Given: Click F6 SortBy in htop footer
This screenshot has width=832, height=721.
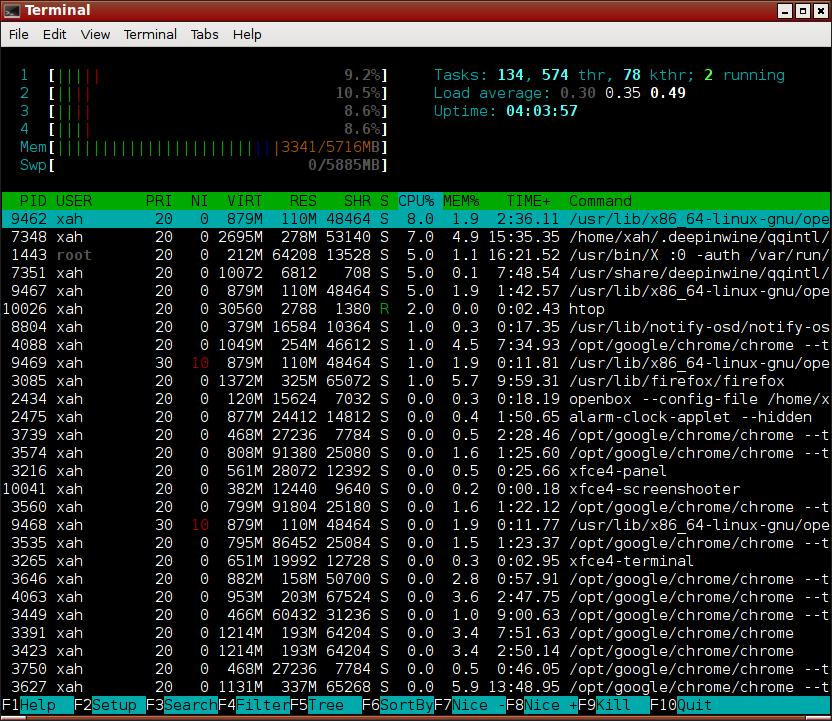Looking at the screenshot, I should click(x=398, y=705).
